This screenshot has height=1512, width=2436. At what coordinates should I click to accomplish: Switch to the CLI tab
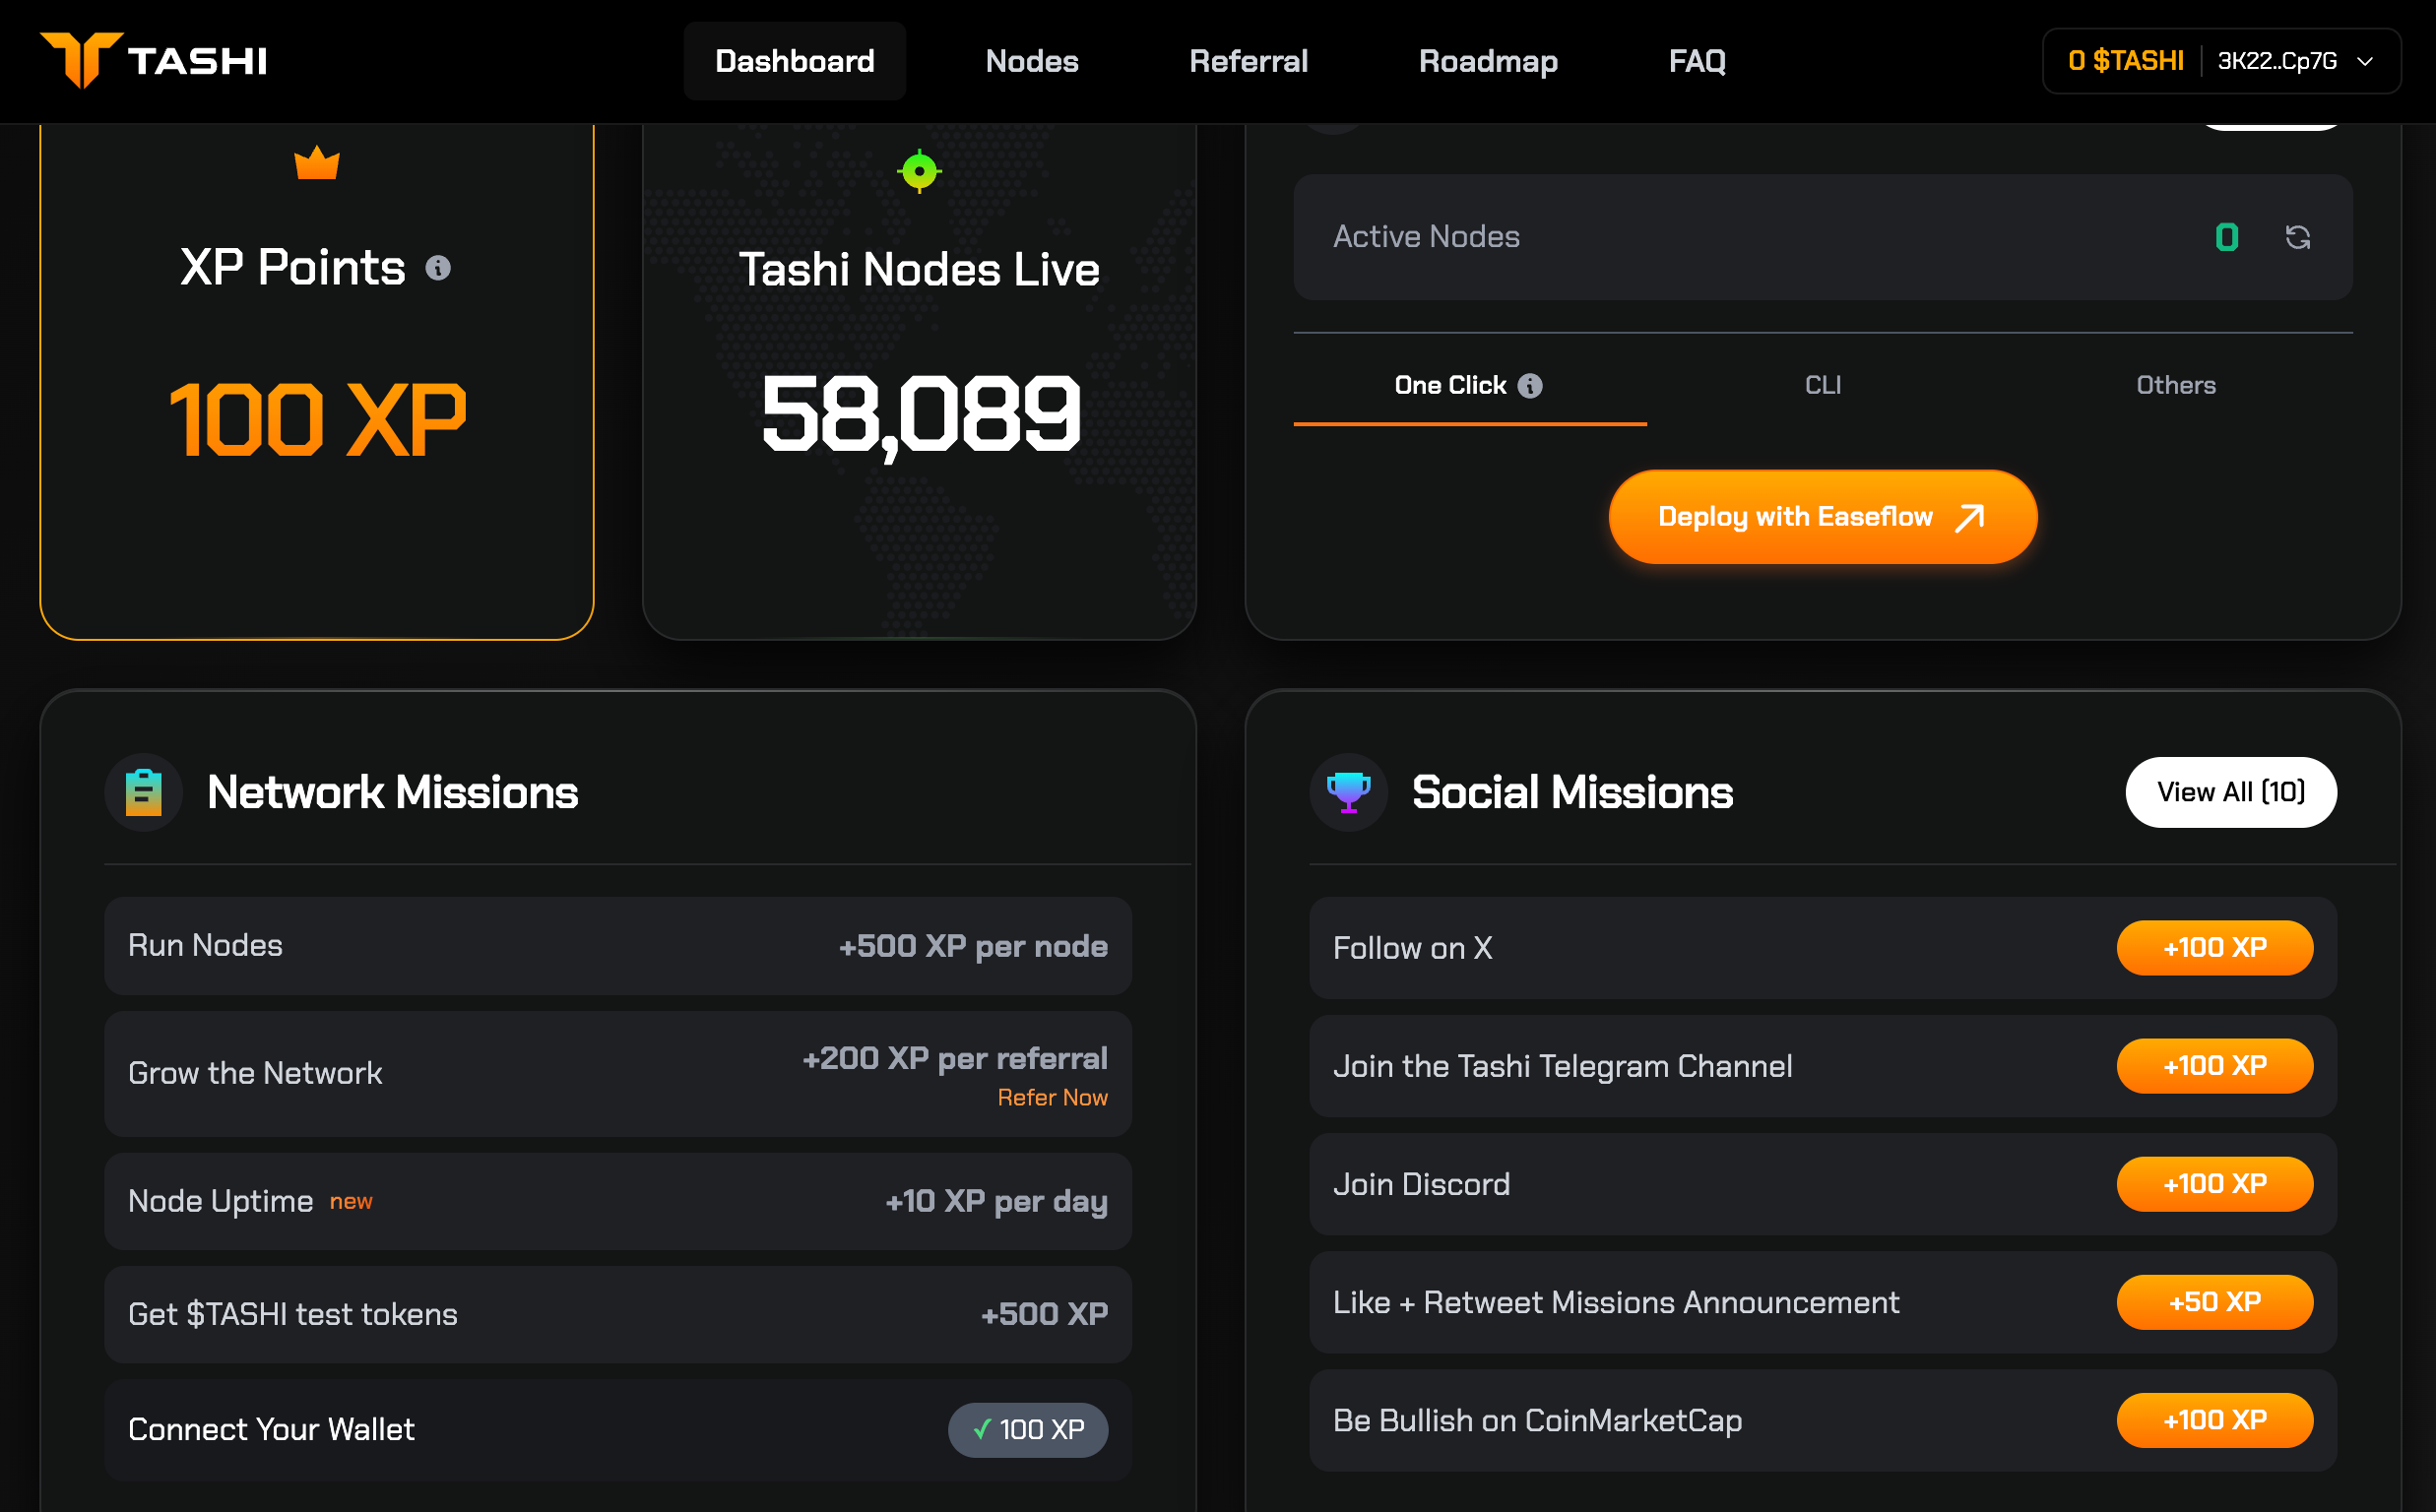(1822, 386)
